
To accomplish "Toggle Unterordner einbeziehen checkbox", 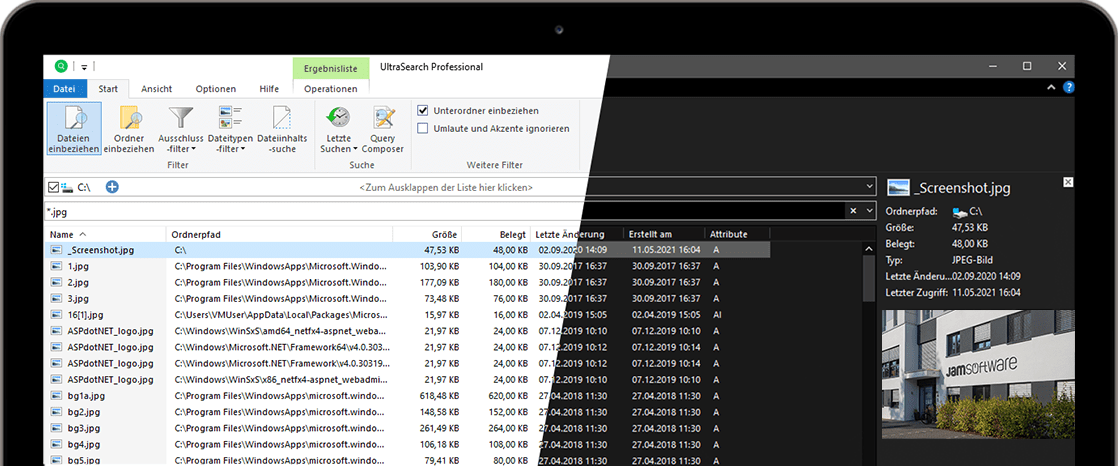I will (423, 110).
